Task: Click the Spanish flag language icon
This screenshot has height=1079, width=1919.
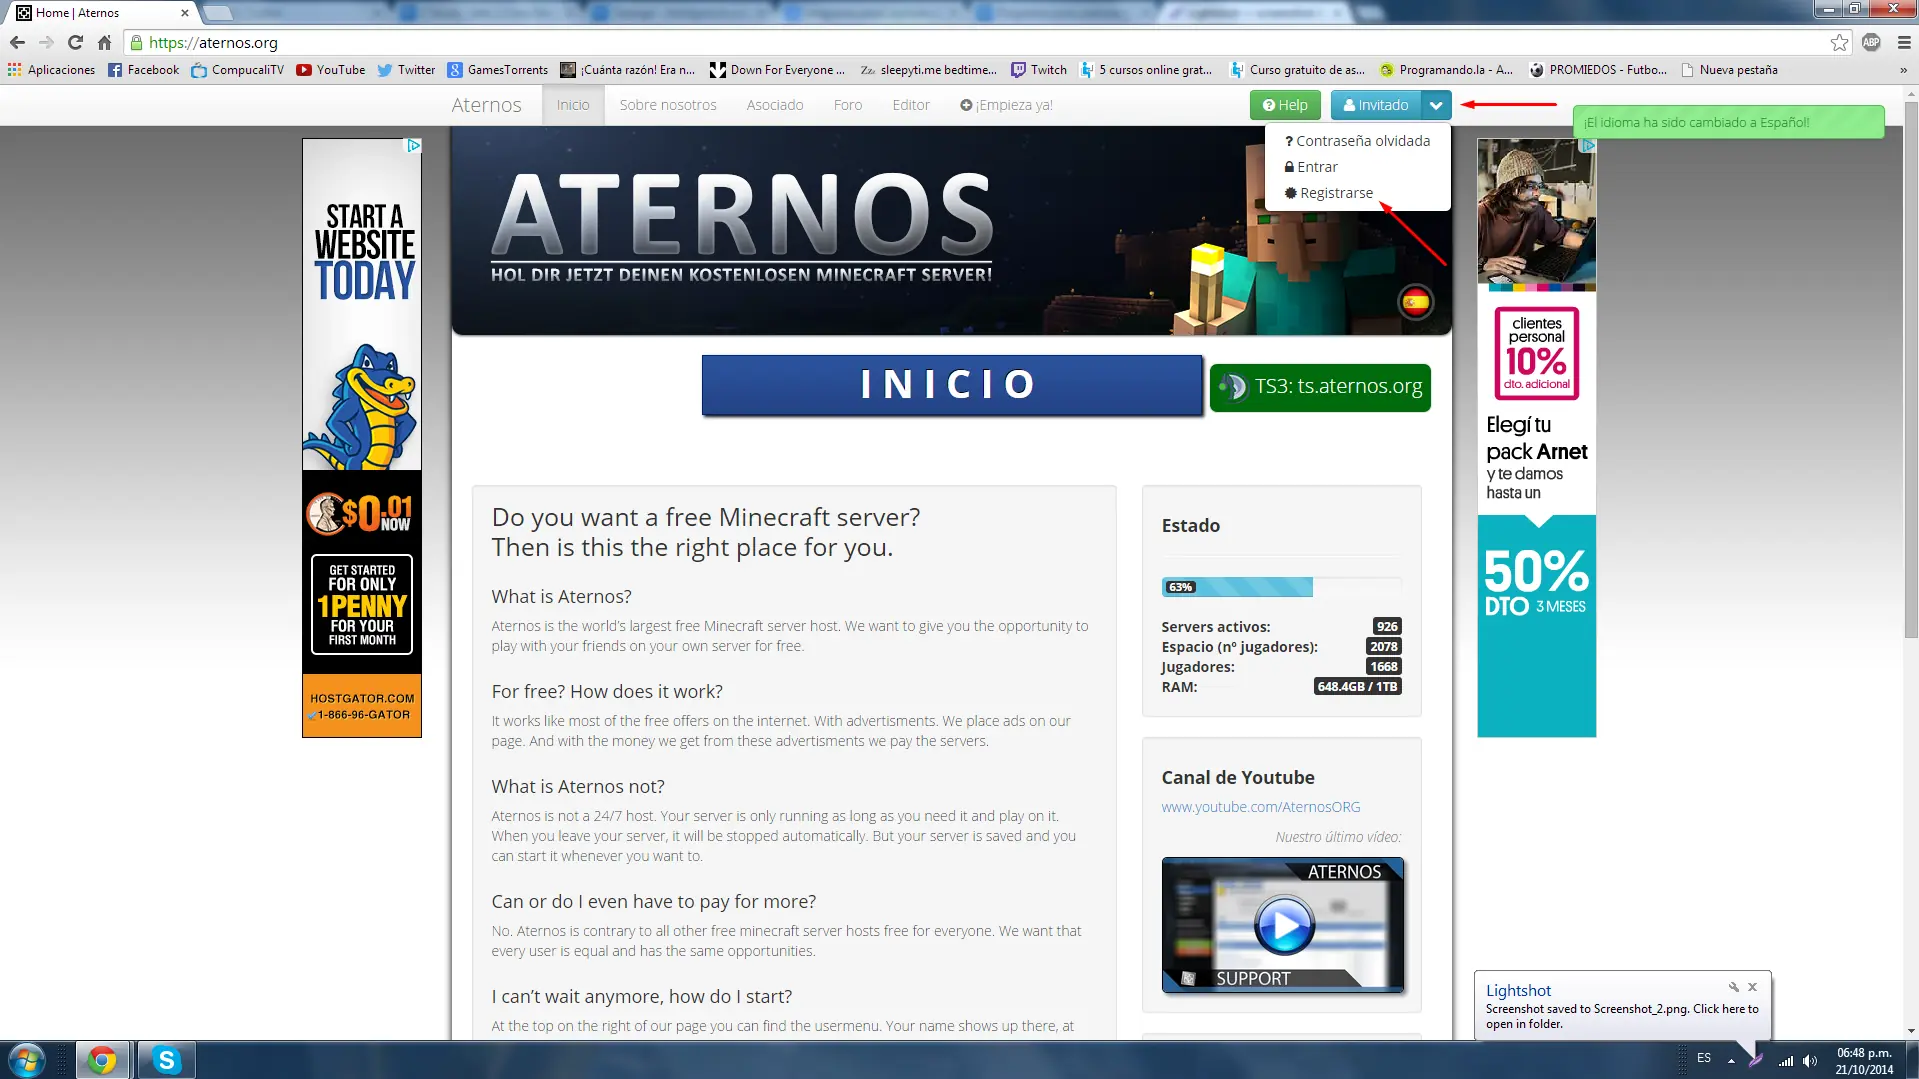Action: click(1415, 302)
